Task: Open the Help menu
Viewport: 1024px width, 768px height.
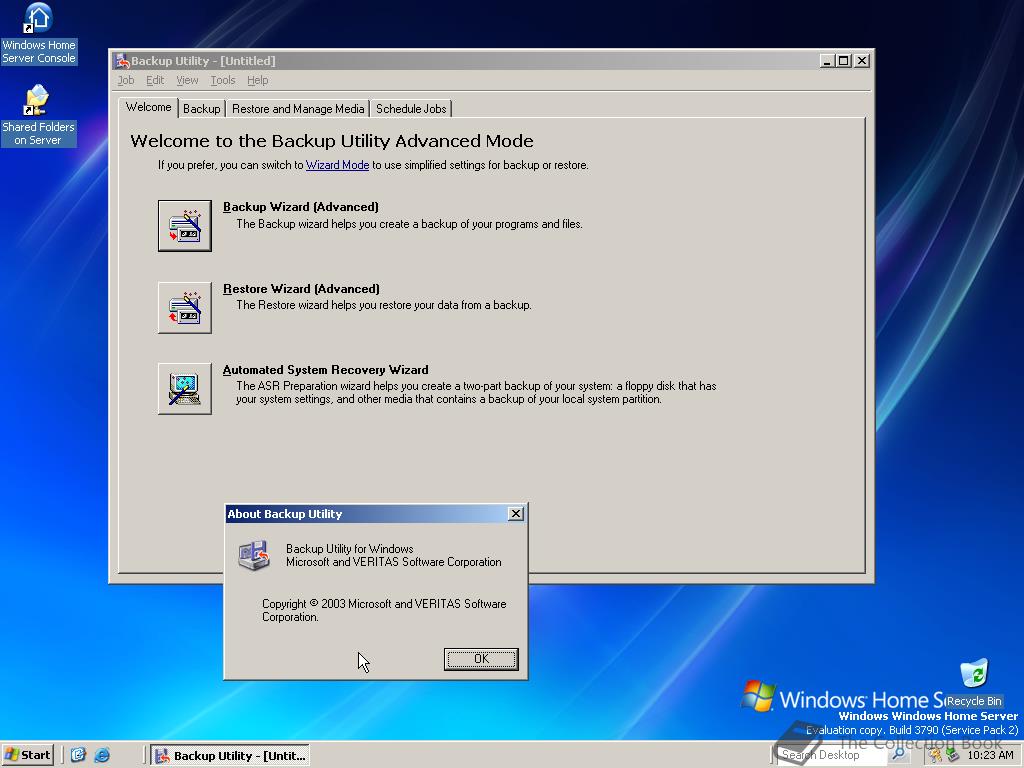Action: tap(257, 80)
